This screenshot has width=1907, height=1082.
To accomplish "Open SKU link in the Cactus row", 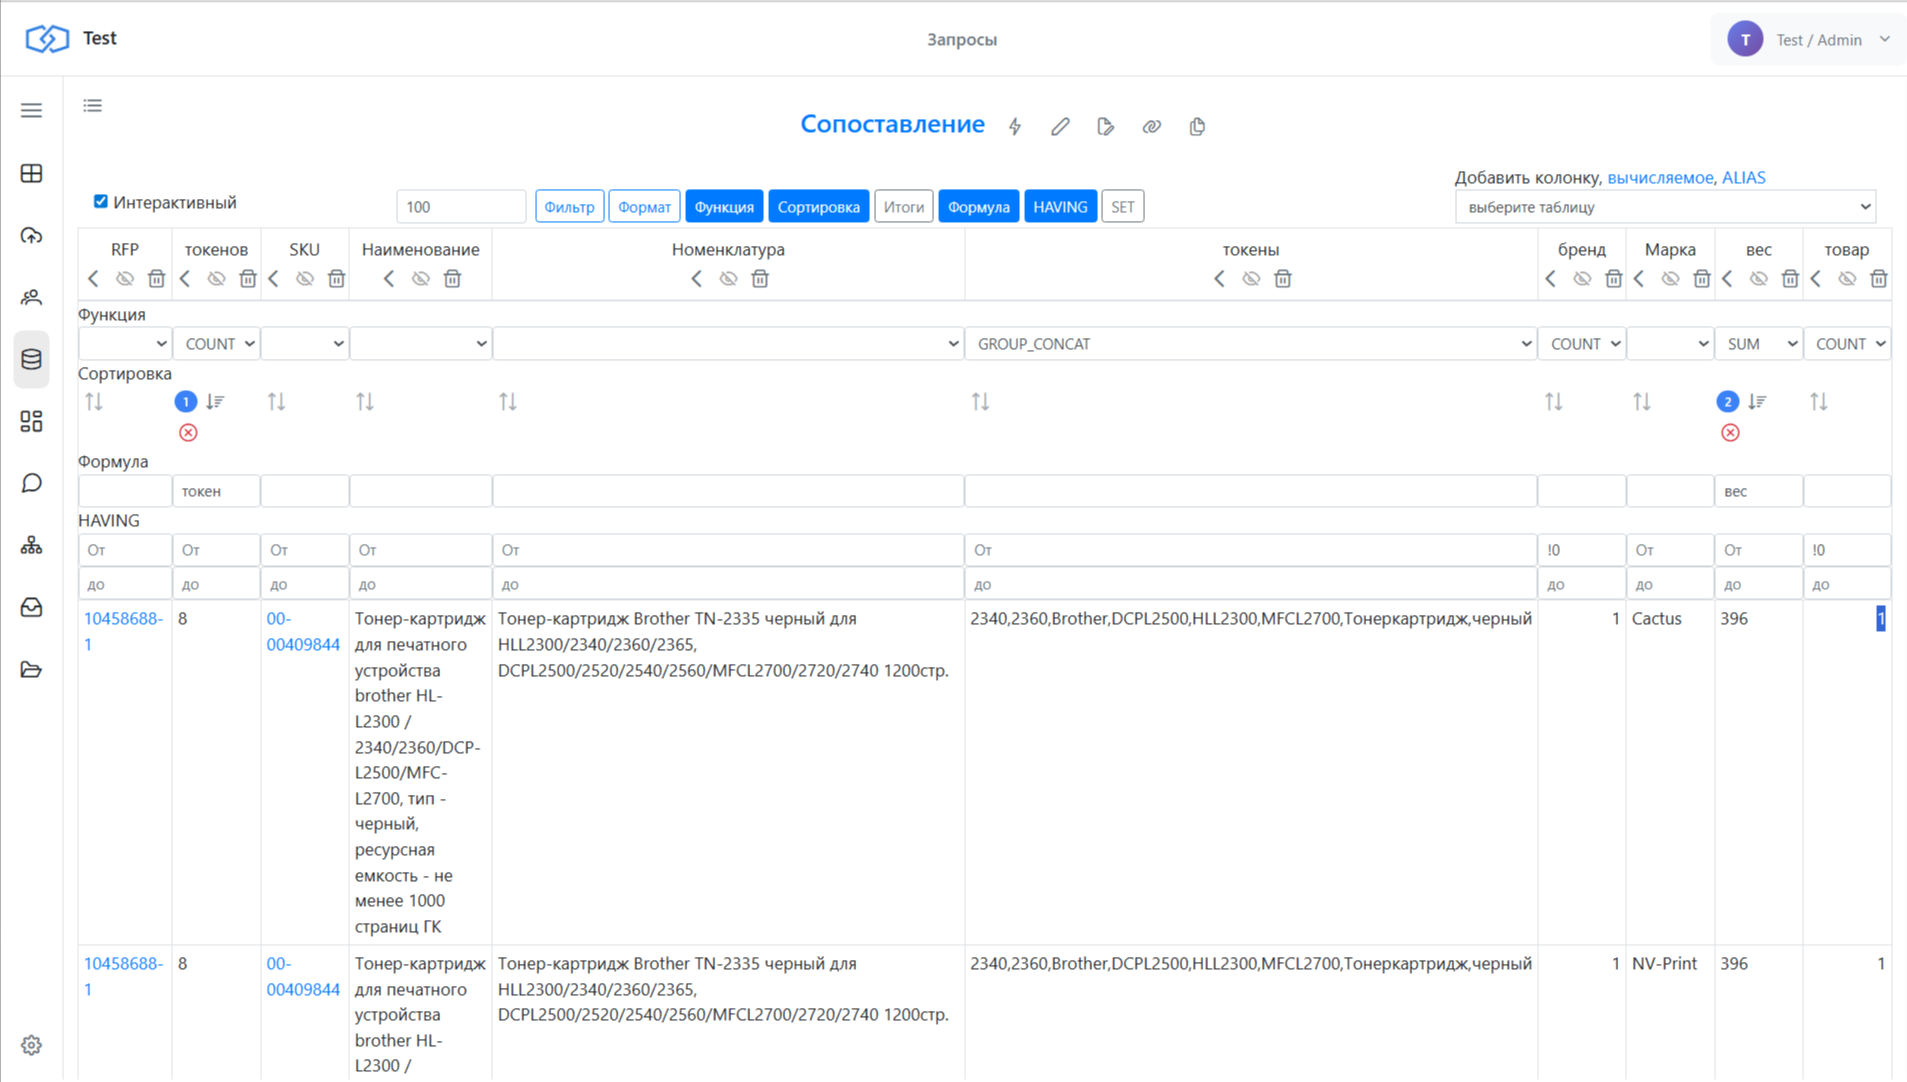I will (303, 632).
